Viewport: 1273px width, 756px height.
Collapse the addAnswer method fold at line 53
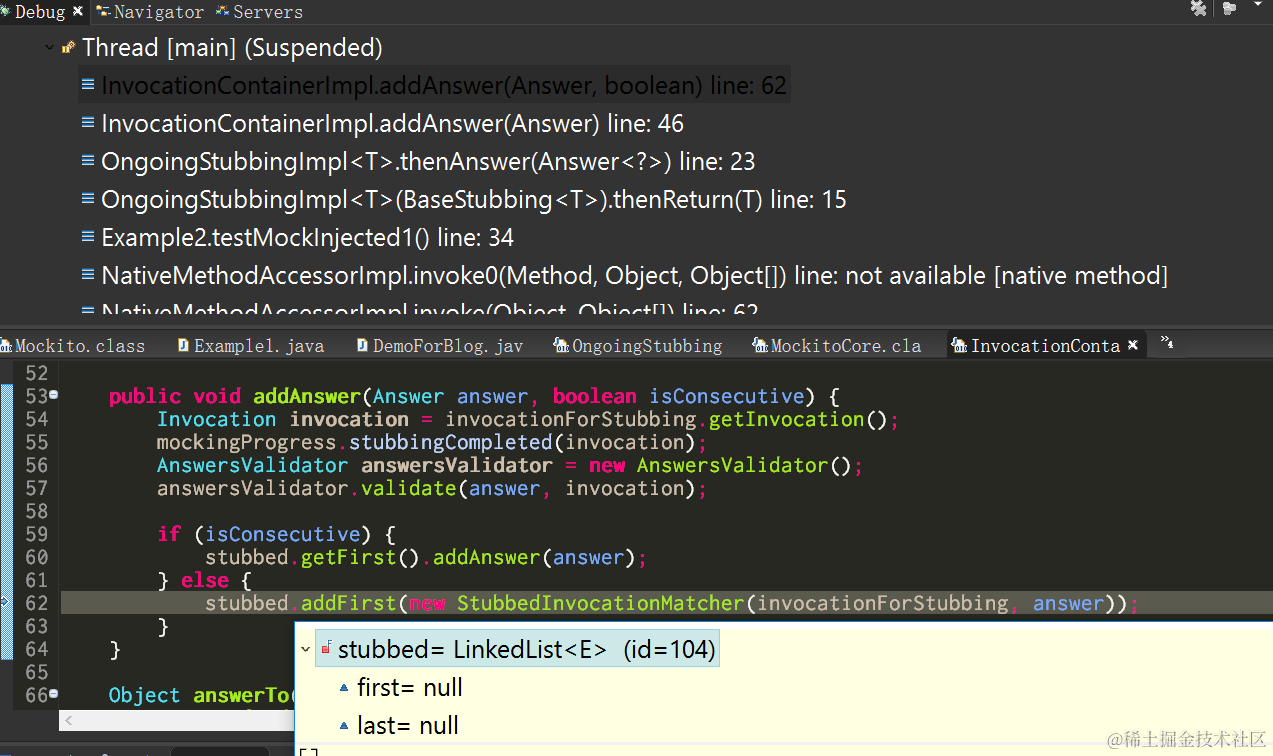coord(53,395)
